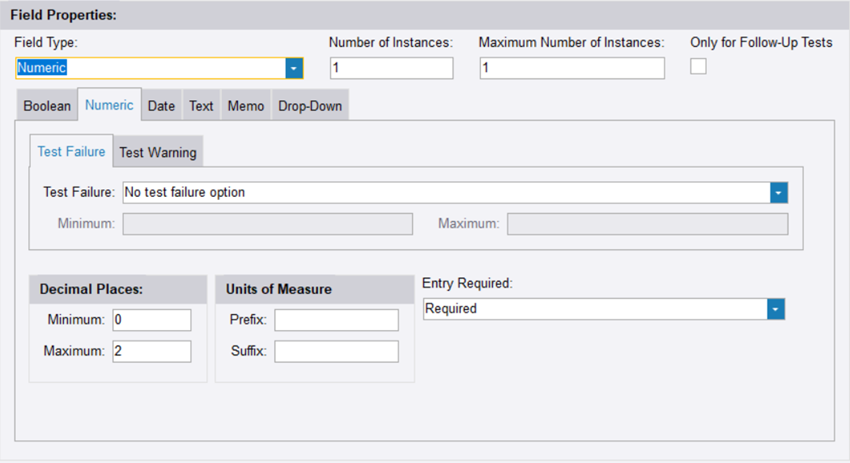This screenshot has height=463, width=850.
Task: Open the Date tab
Action: 161,106
